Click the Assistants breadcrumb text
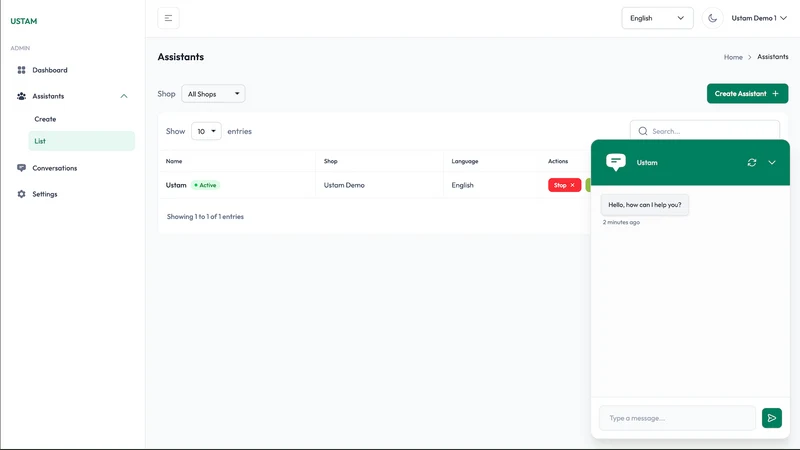Screen dimensions: 800x450 (x=772, y=57)
